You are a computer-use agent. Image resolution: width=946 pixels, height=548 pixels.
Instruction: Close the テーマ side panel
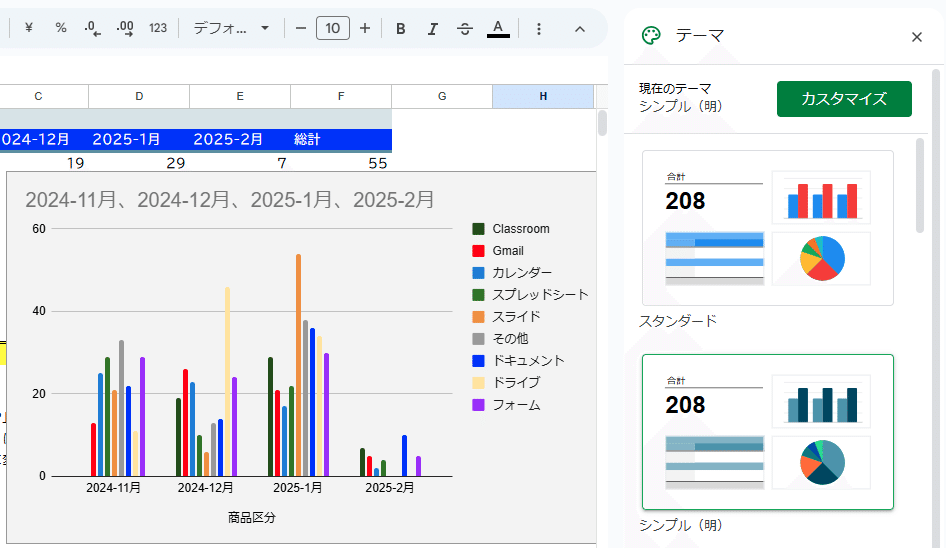pyautogui.click(x=916, y=37)
